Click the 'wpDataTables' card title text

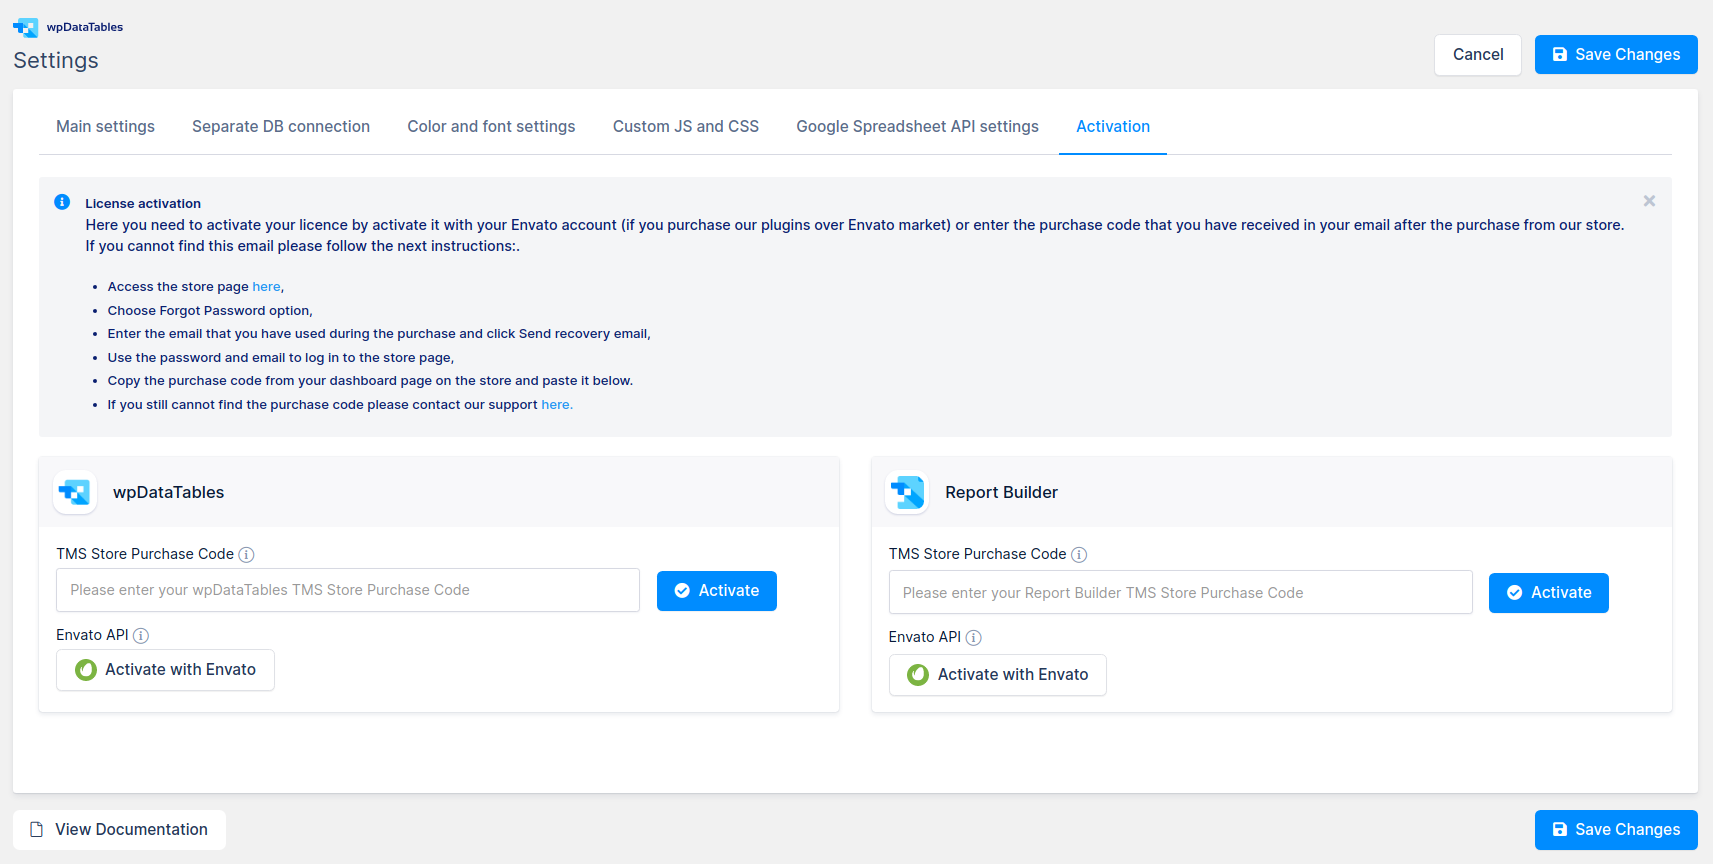[168, 492]
